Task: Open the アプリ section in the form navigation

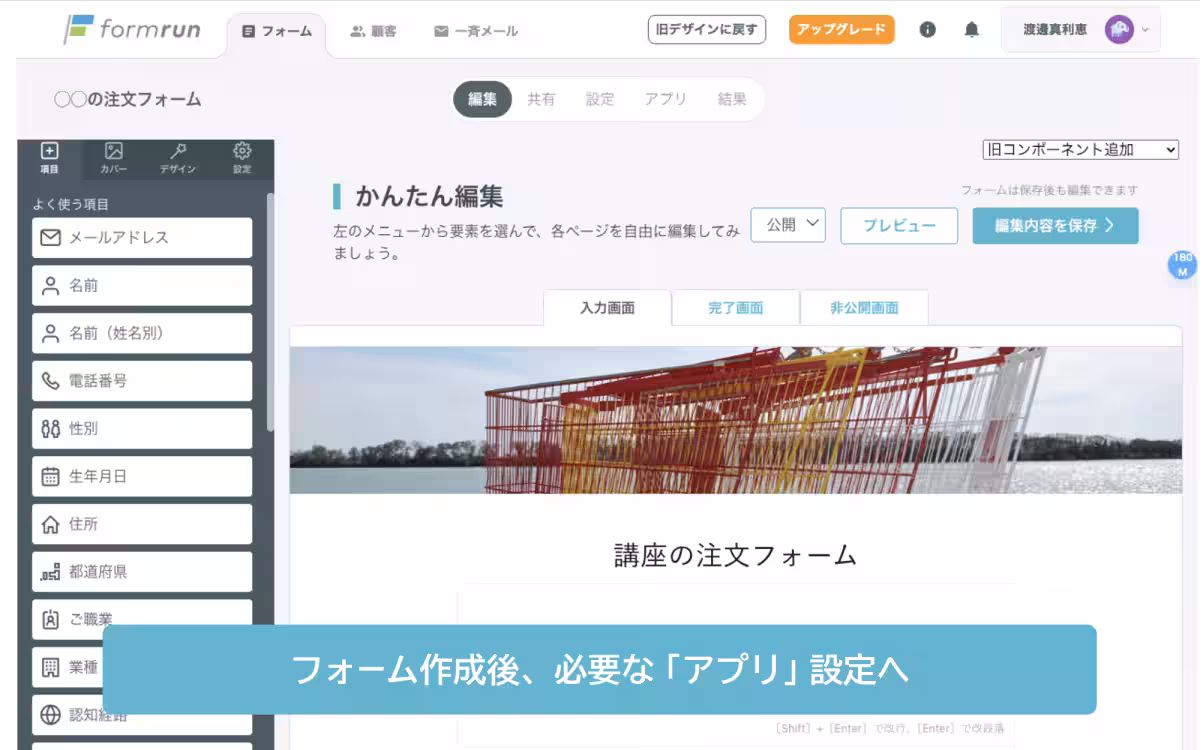Action: pos(664,99)
